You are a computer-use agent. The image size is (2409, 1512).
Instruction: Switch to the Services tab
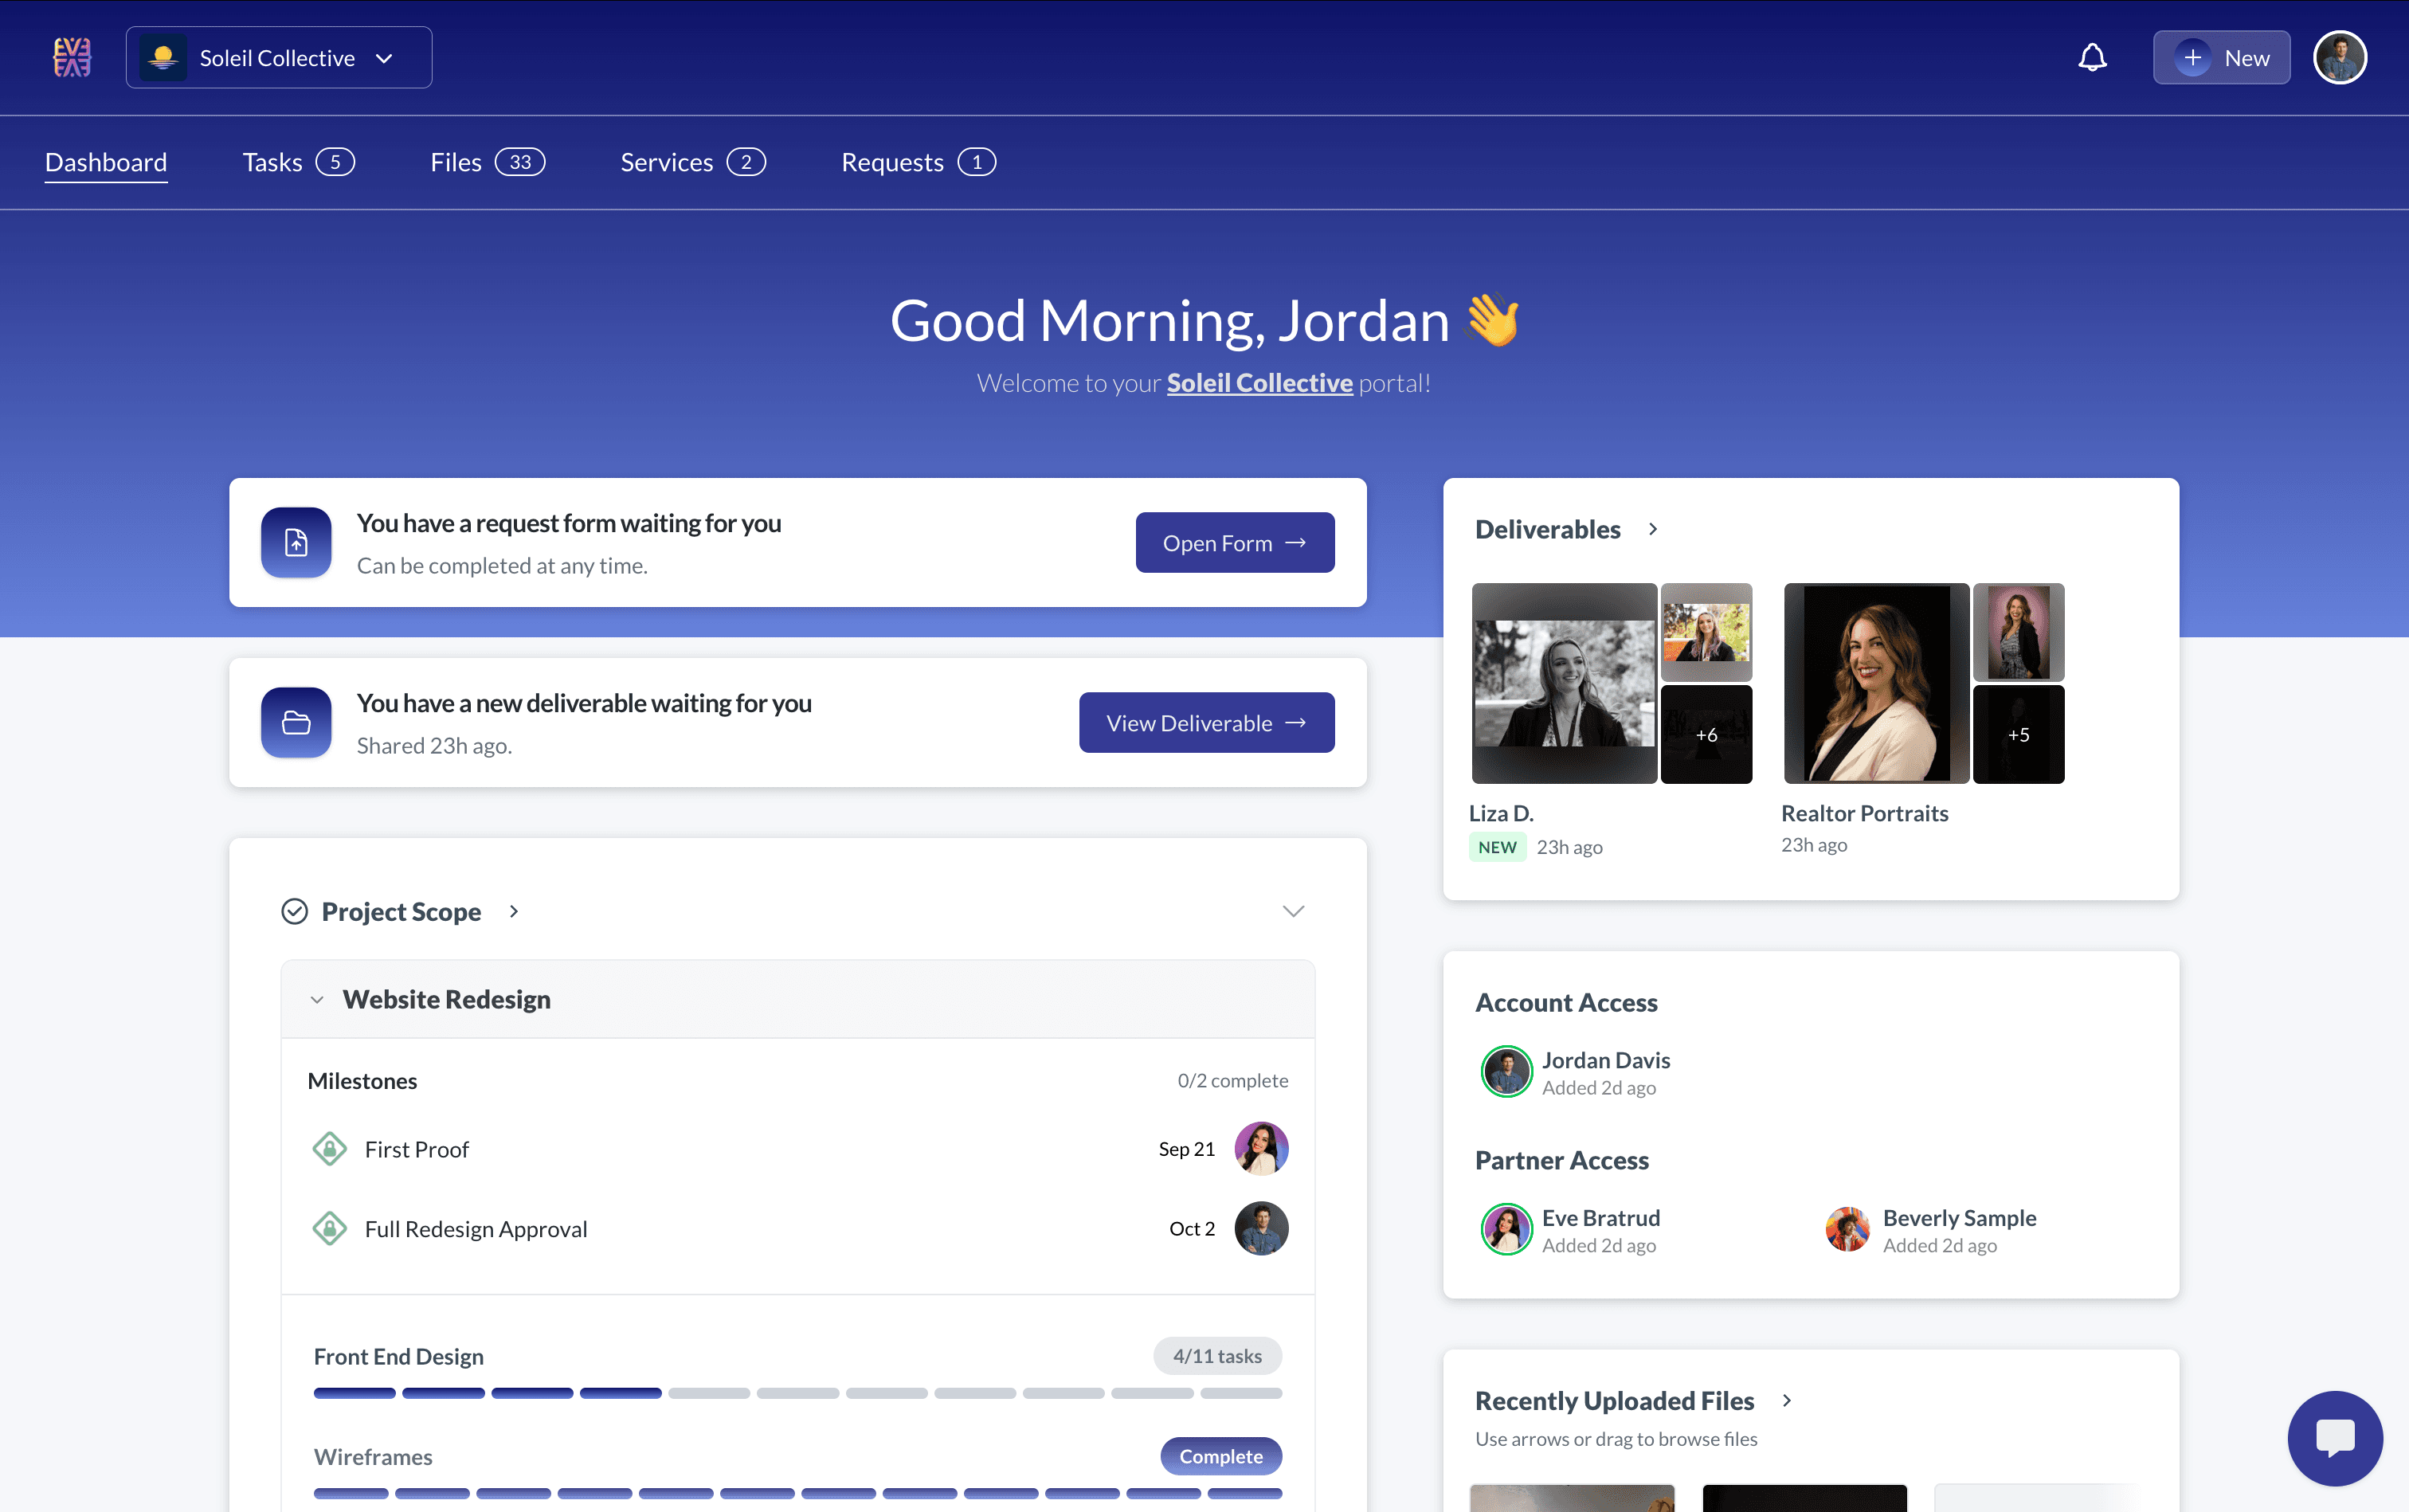[x=692, y=162]
